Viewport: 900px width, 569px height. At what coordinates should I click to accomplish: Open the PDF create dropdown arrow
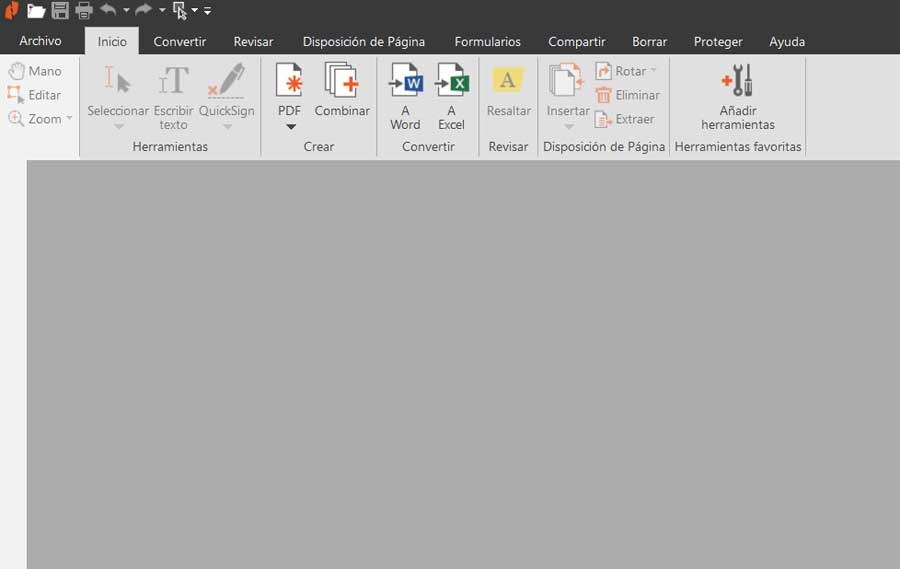291,127
